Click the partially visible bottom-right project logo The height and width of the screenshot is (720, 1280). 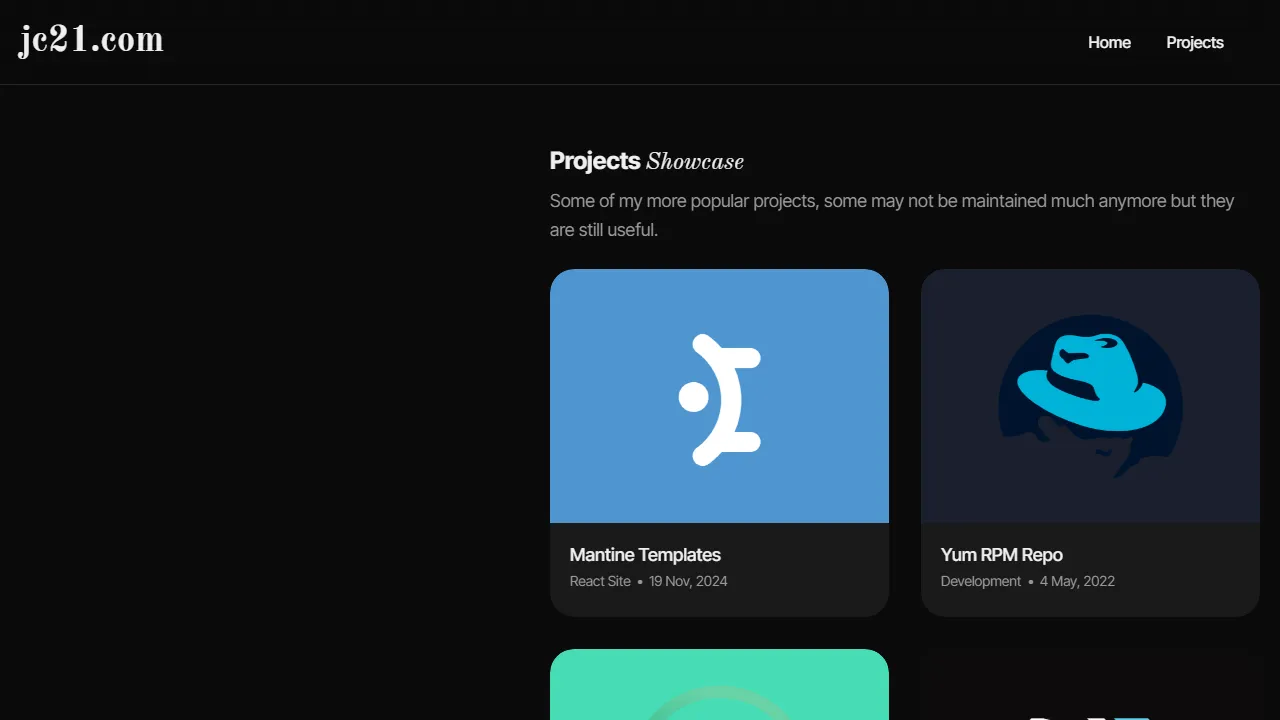(x=1090, y=712)
